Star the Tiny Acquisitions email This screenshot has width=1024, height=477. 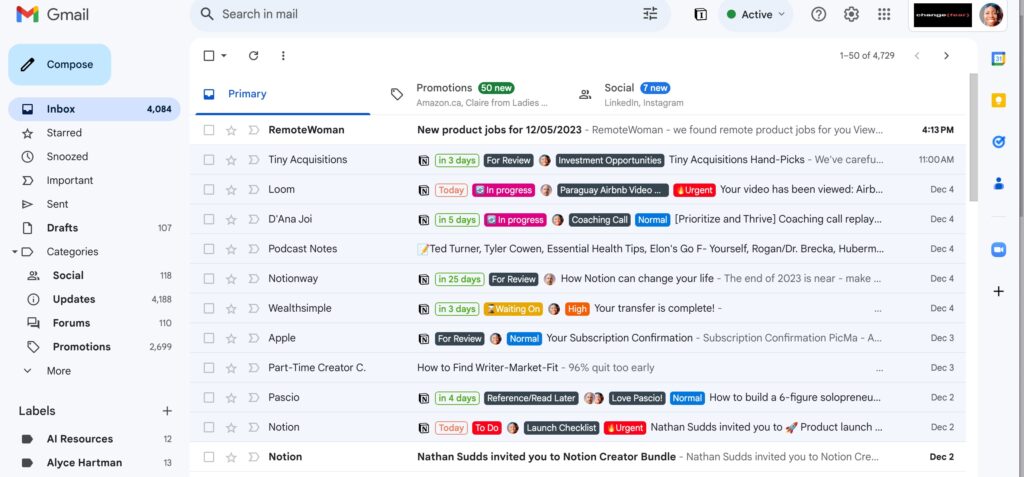231,160
